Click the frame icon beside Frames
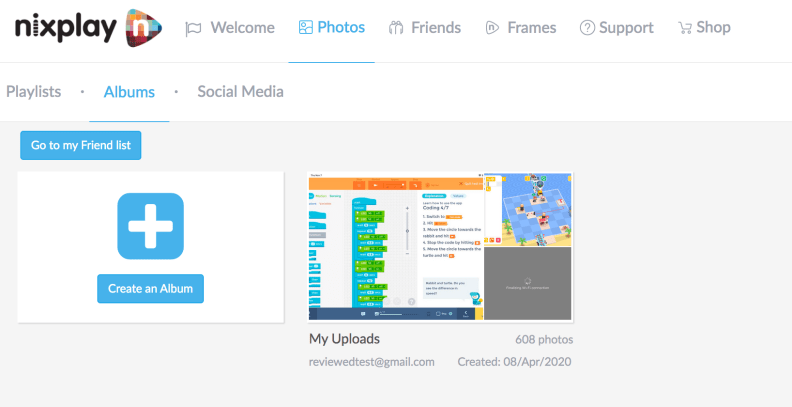Viewport: 792px width, 407px height. coord(492,28)
